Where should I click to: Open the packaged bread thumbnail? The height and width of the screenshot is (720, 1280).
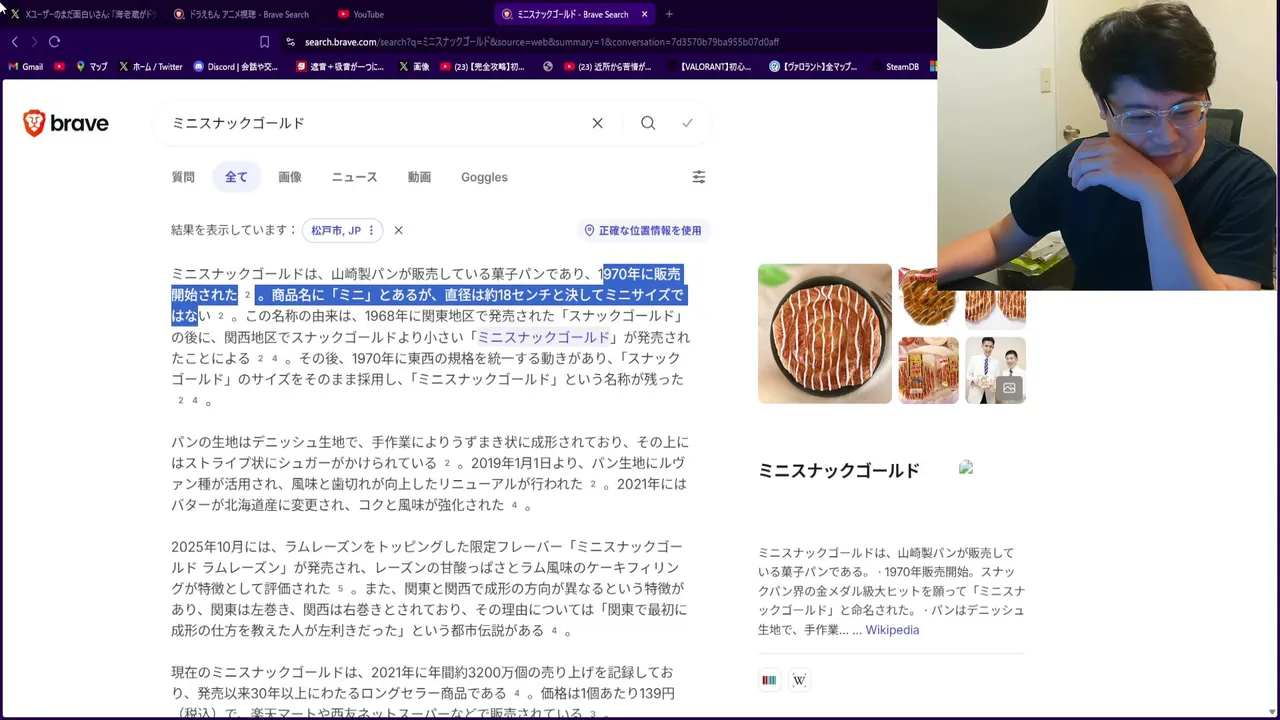[x=928, y=370]
